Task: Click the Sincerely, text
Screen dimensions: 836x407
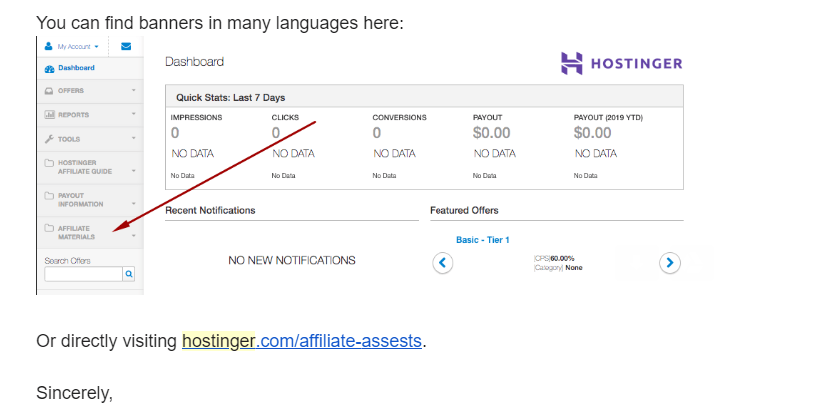Action: click(x=75, y=393)
